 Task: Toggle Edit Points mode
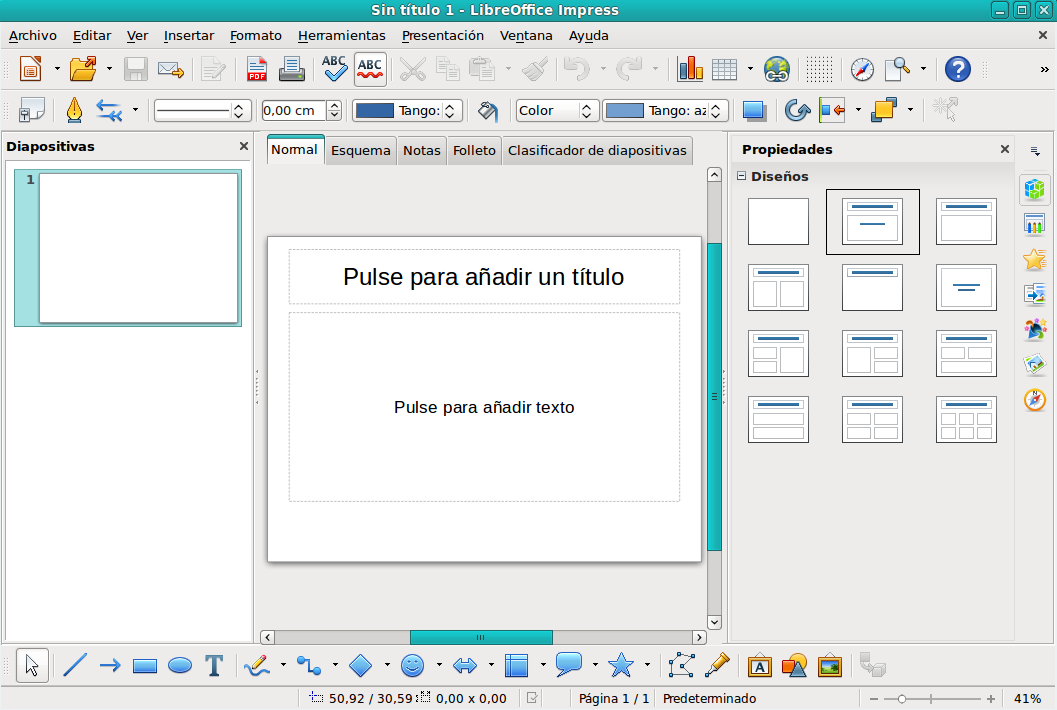pyautogui.click(x=682, y=665)
